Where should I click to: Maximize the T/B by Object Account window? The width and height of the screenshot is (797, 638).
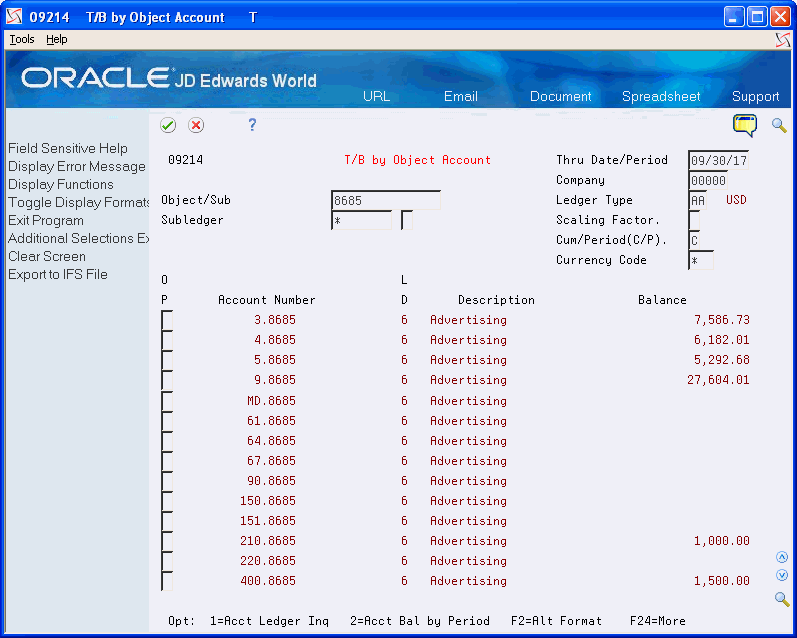pyautogui.click(x=757, y=17)
